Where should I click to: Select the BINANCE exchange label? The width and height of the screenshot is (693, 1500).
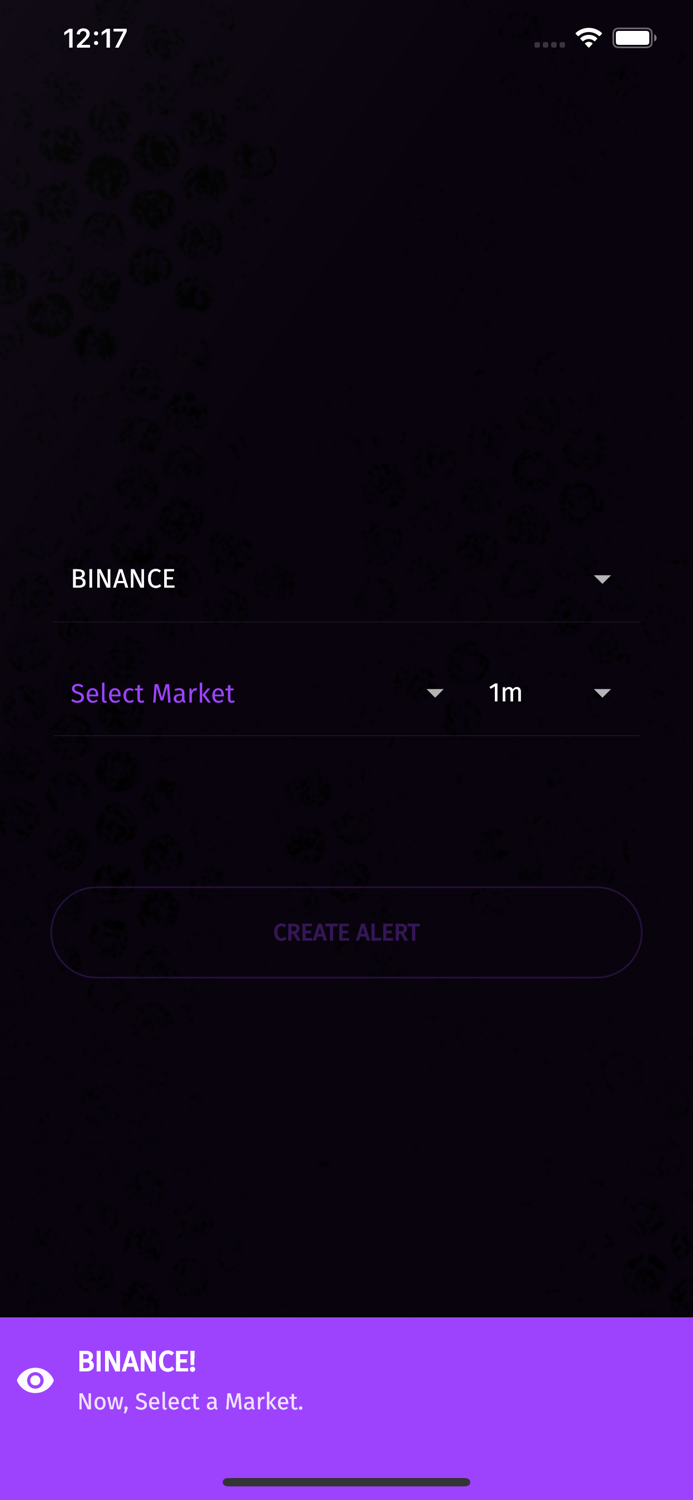[x=123, y=579]
